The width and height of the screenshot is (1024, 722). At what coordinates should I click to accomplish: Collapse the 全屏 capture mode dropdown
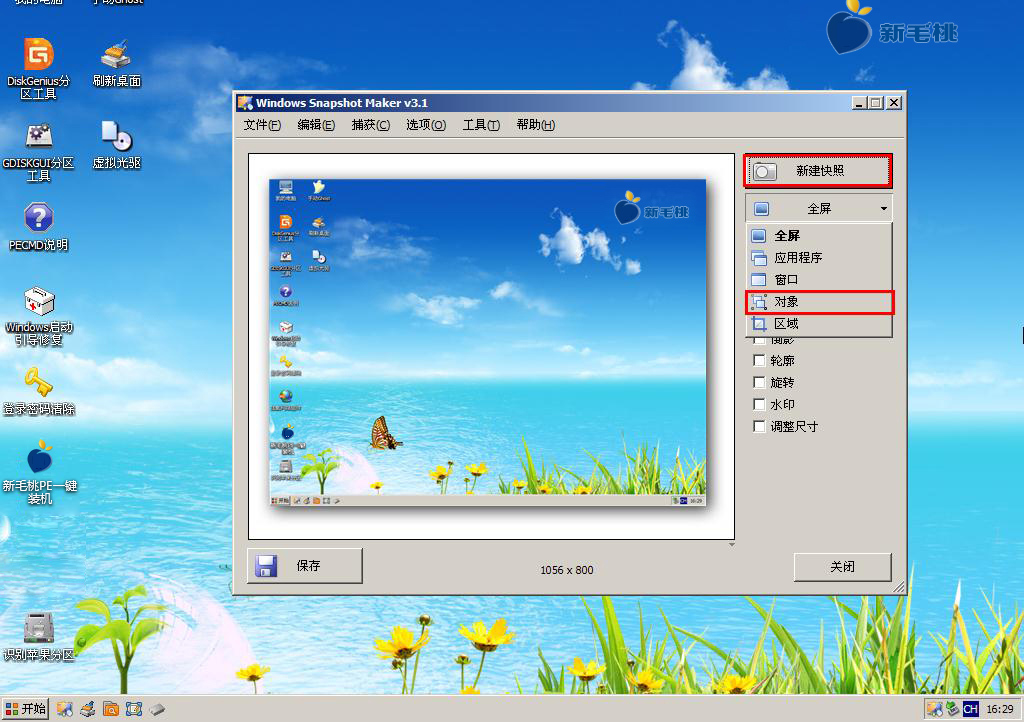click(819, 209)
